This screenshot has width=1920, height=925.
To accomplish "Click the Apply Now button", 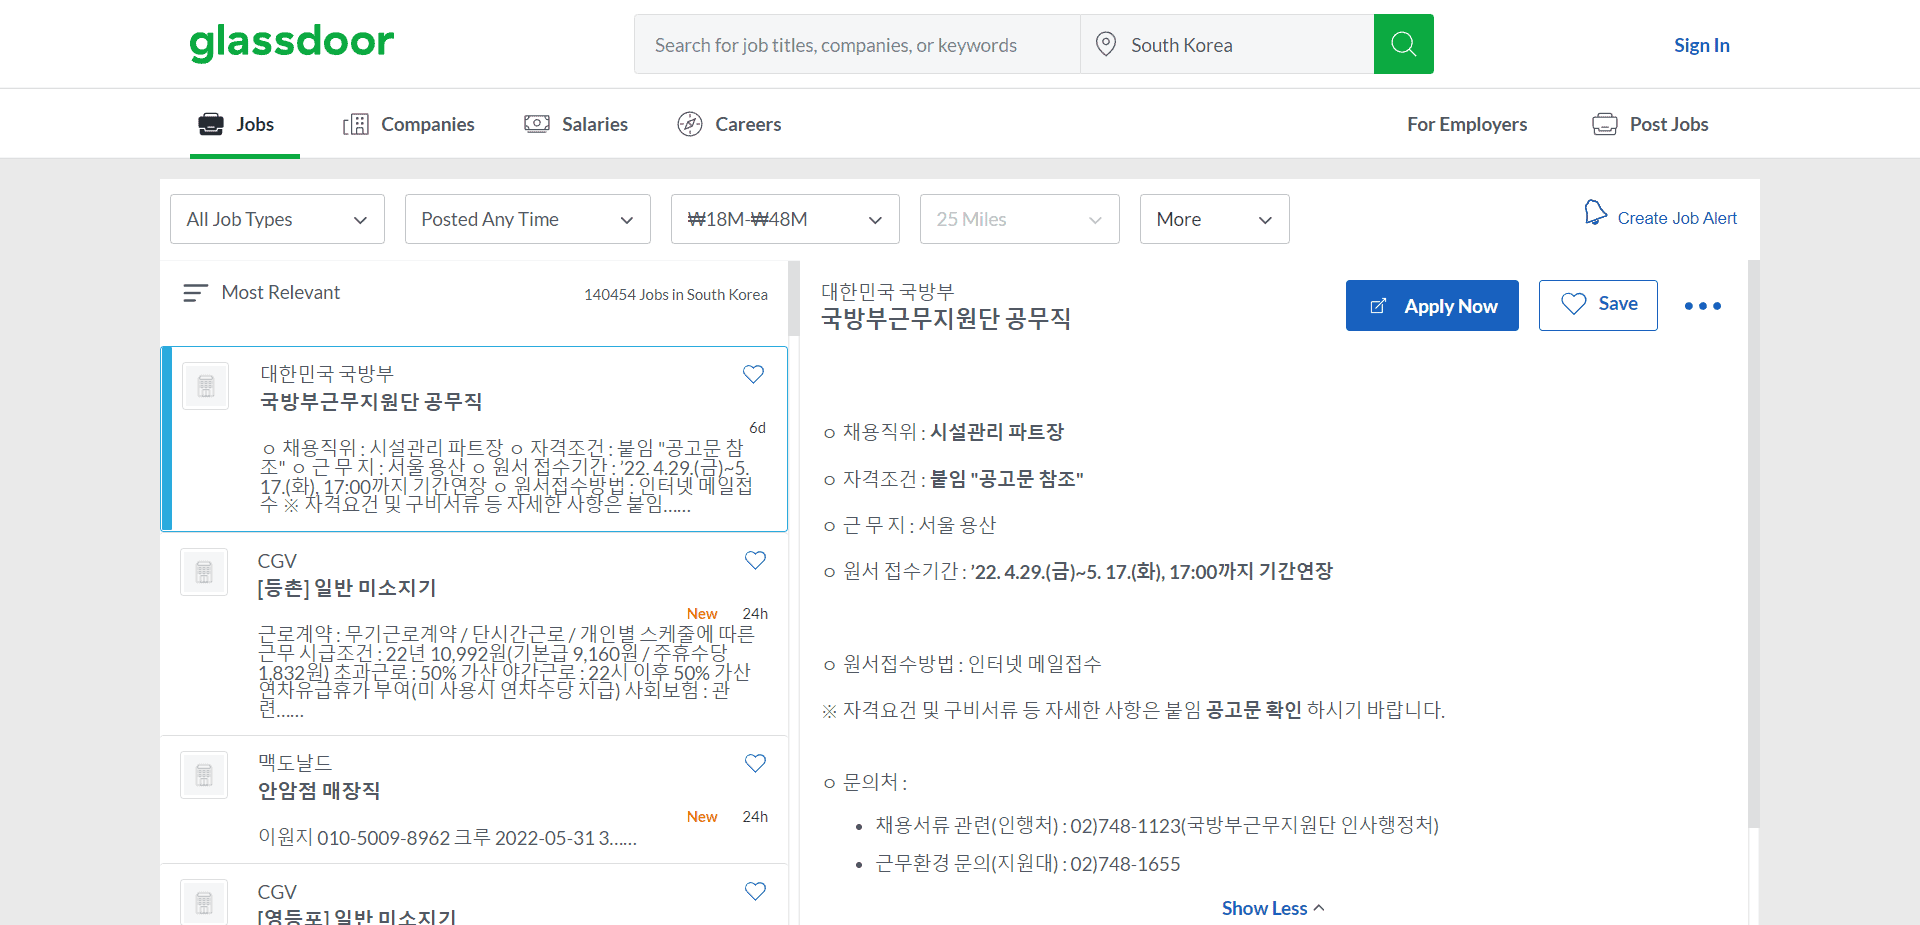I will click(x=1432, y=305).
